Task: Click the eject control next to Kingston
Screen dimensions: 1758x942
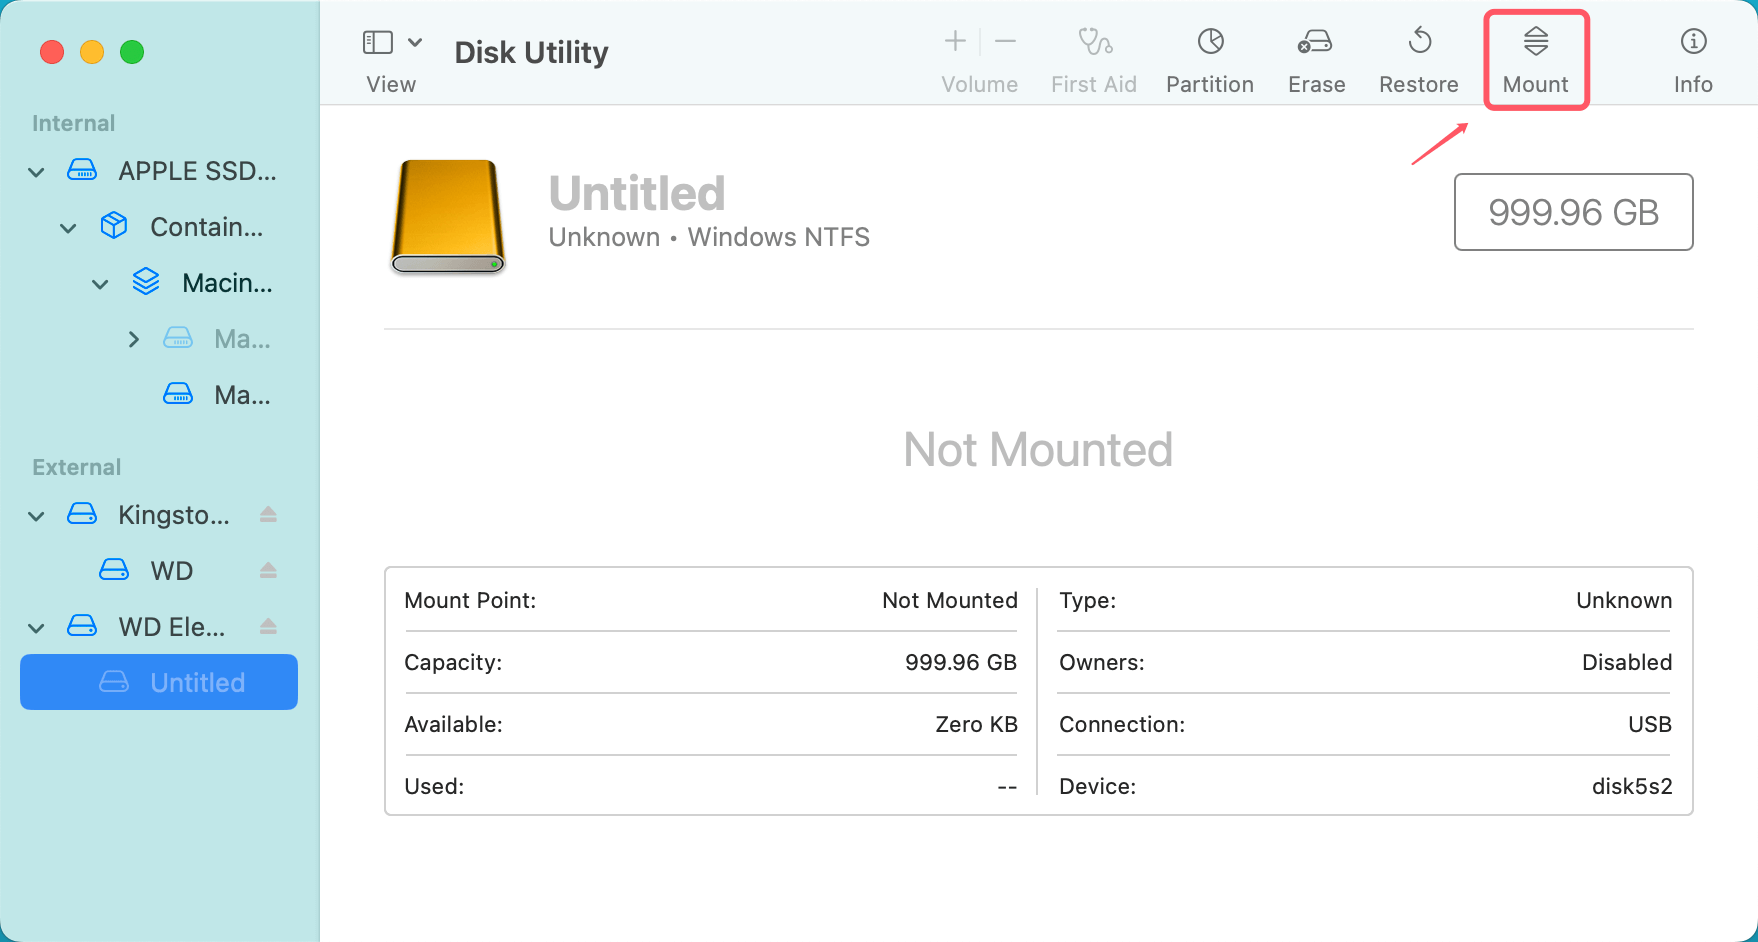Action: pyautogui.click(x=268, y=514)
